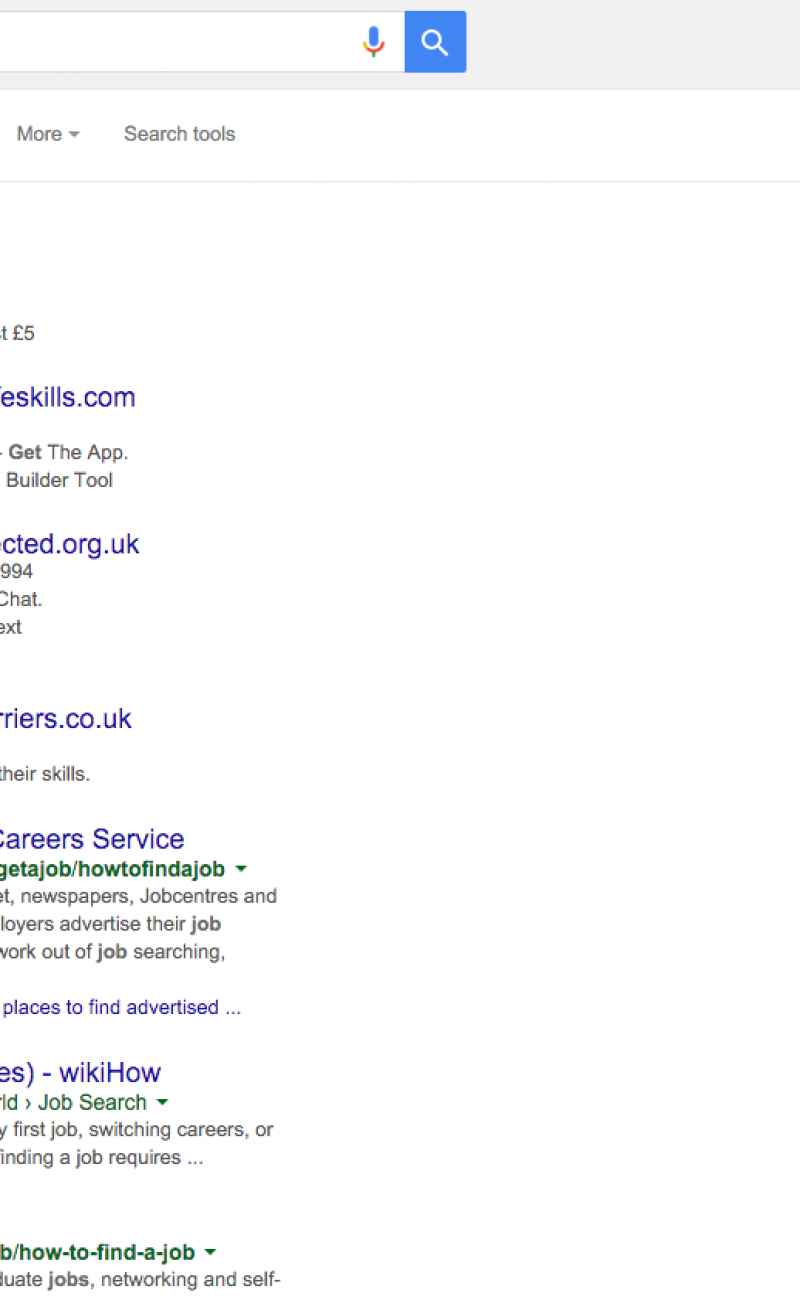This screenshot has height=1300, width=800.
Task: Click the small caret next to More
Action: click(x=75, y=135)
